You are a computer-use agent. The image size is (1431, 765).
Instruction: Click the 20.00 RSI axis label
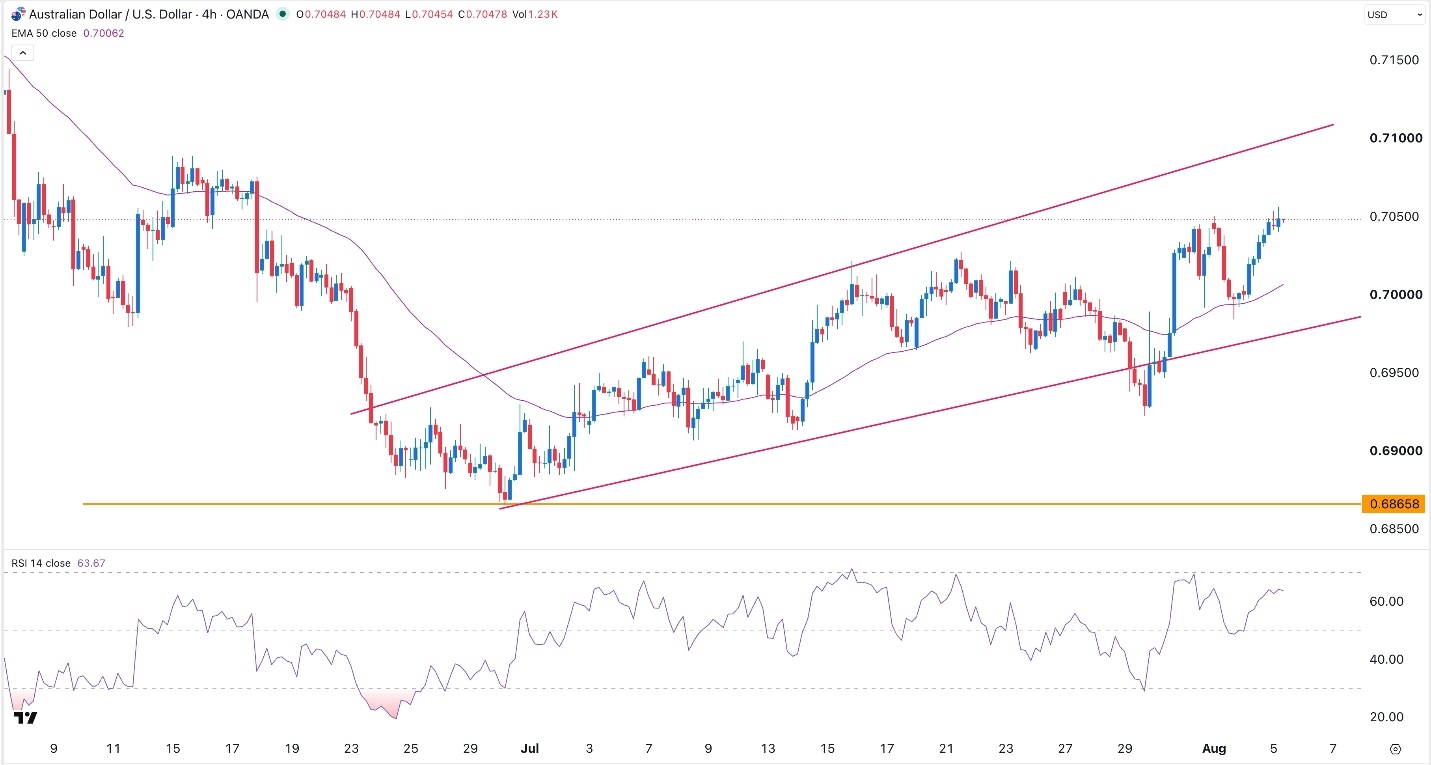click(x=1389, y=717)
